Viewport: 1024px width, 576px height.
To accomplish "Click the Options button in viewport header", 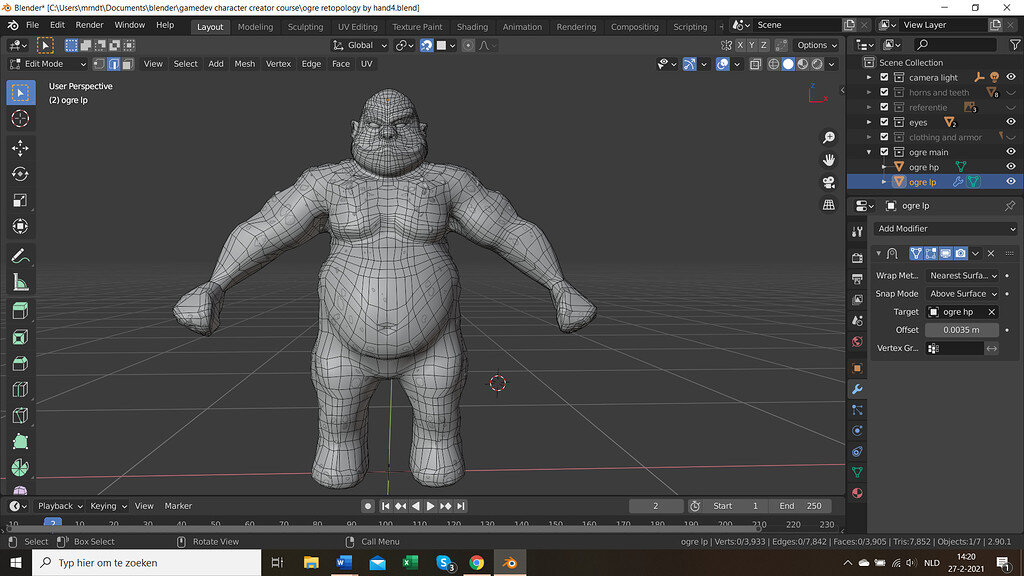I will 816,45.
